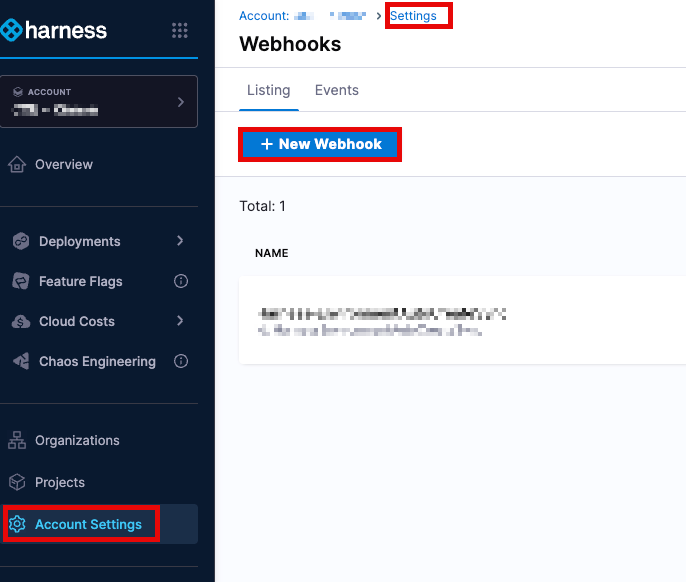Show info for Chaos Engineering
This screenshot has width=686, height=582.
pyautogui.click(x=181, y=361)
